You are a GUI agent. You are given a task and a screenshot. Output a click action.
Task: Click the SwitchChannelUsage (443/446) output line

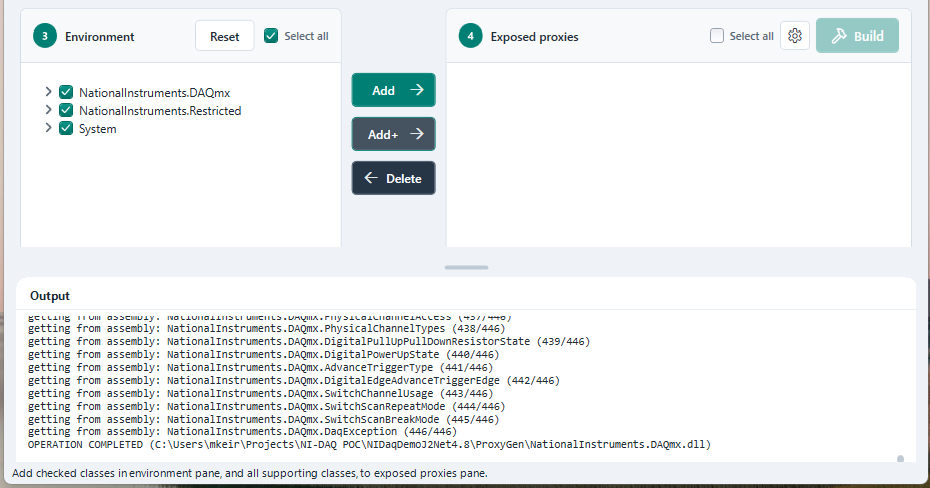[x=260, y=393]
